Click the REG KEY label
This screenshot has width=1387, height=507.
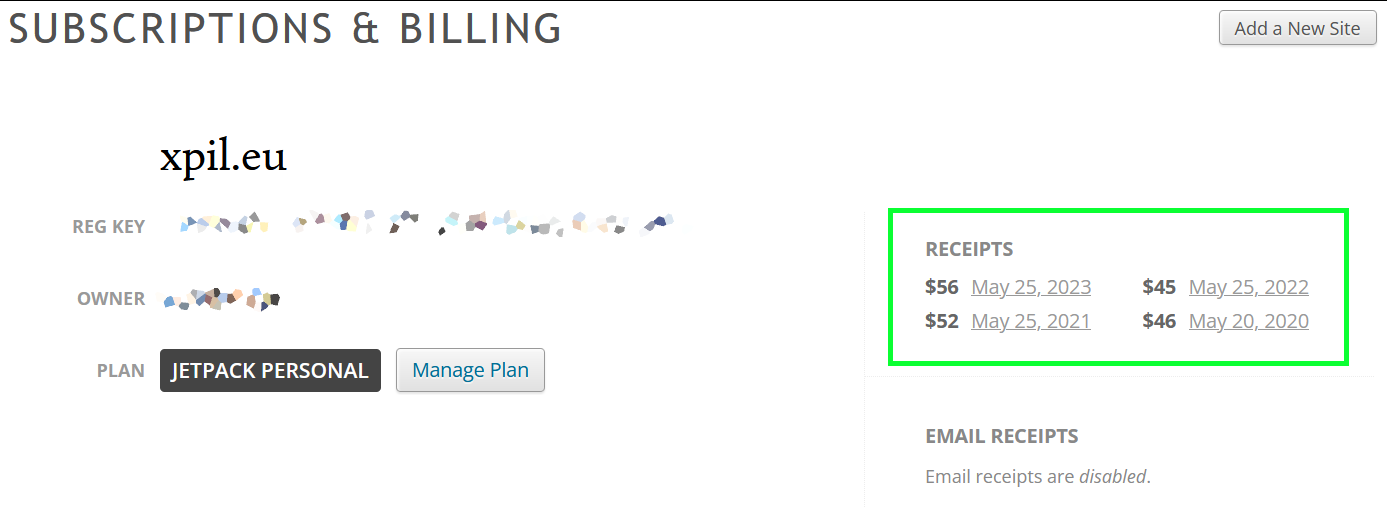point(109,227)
